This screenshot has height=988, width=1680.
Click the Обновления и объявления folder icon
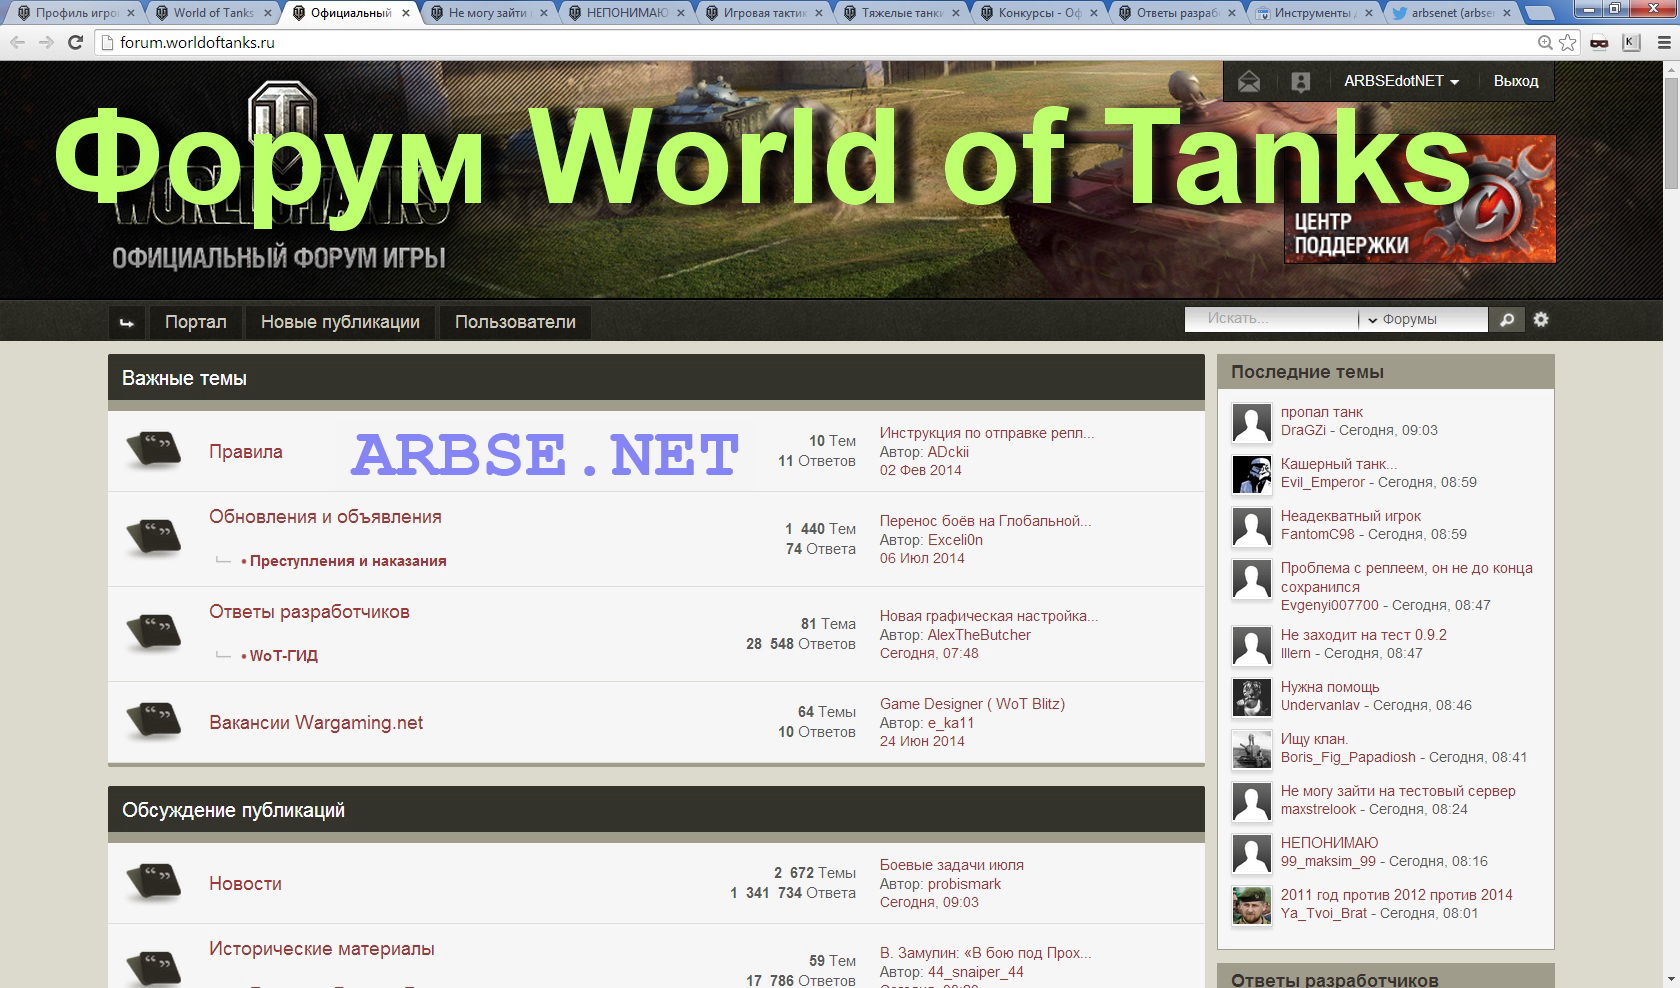(154, 537)
